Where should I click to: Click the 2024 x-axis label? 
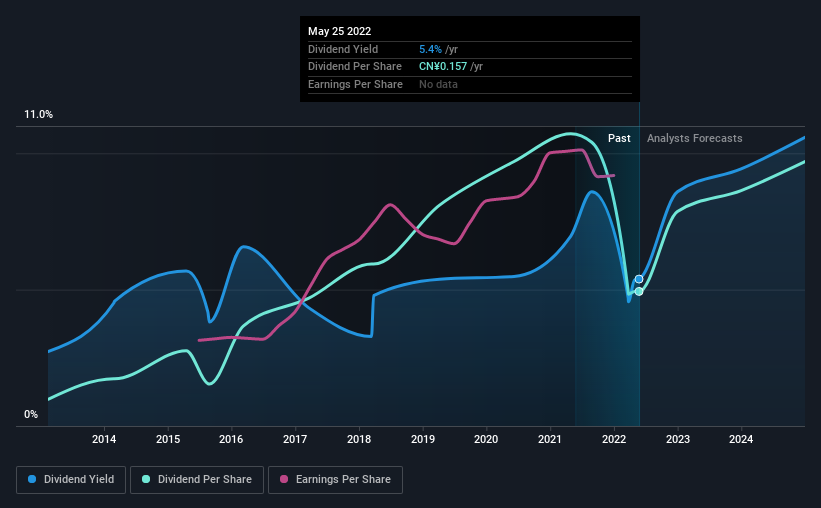pyautogui.click(x=741, y=439)
